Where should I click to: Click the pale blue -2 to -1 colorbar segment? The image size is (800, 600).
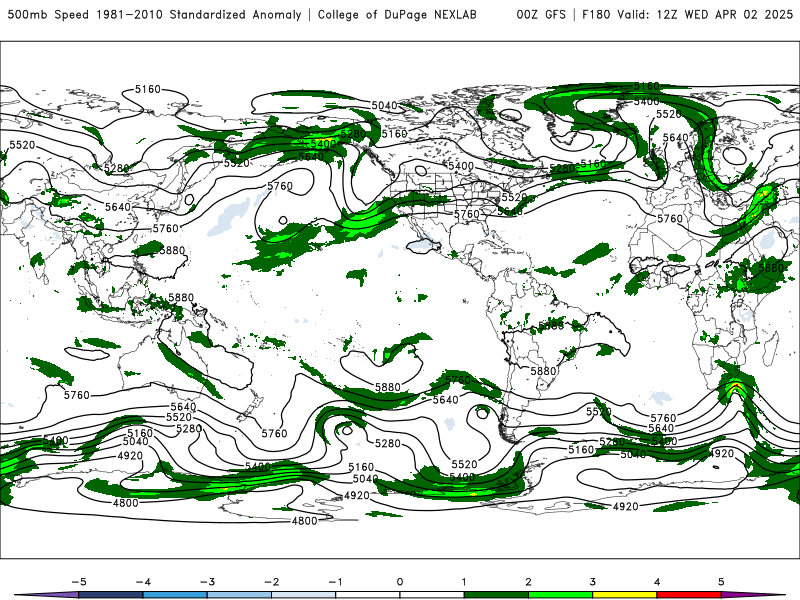pyautogui.click(x=304, y=595)
